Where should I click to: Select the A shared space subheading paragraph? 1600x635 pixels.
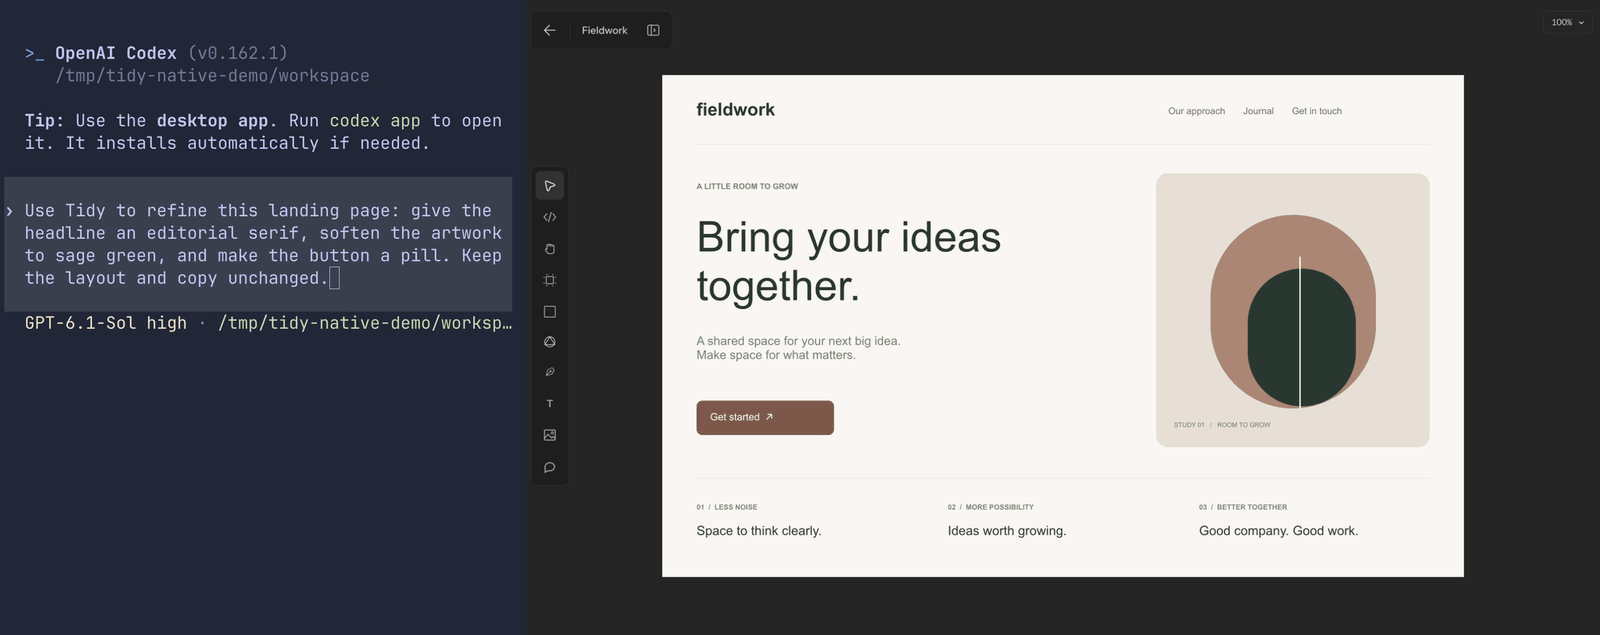(798, 348)
